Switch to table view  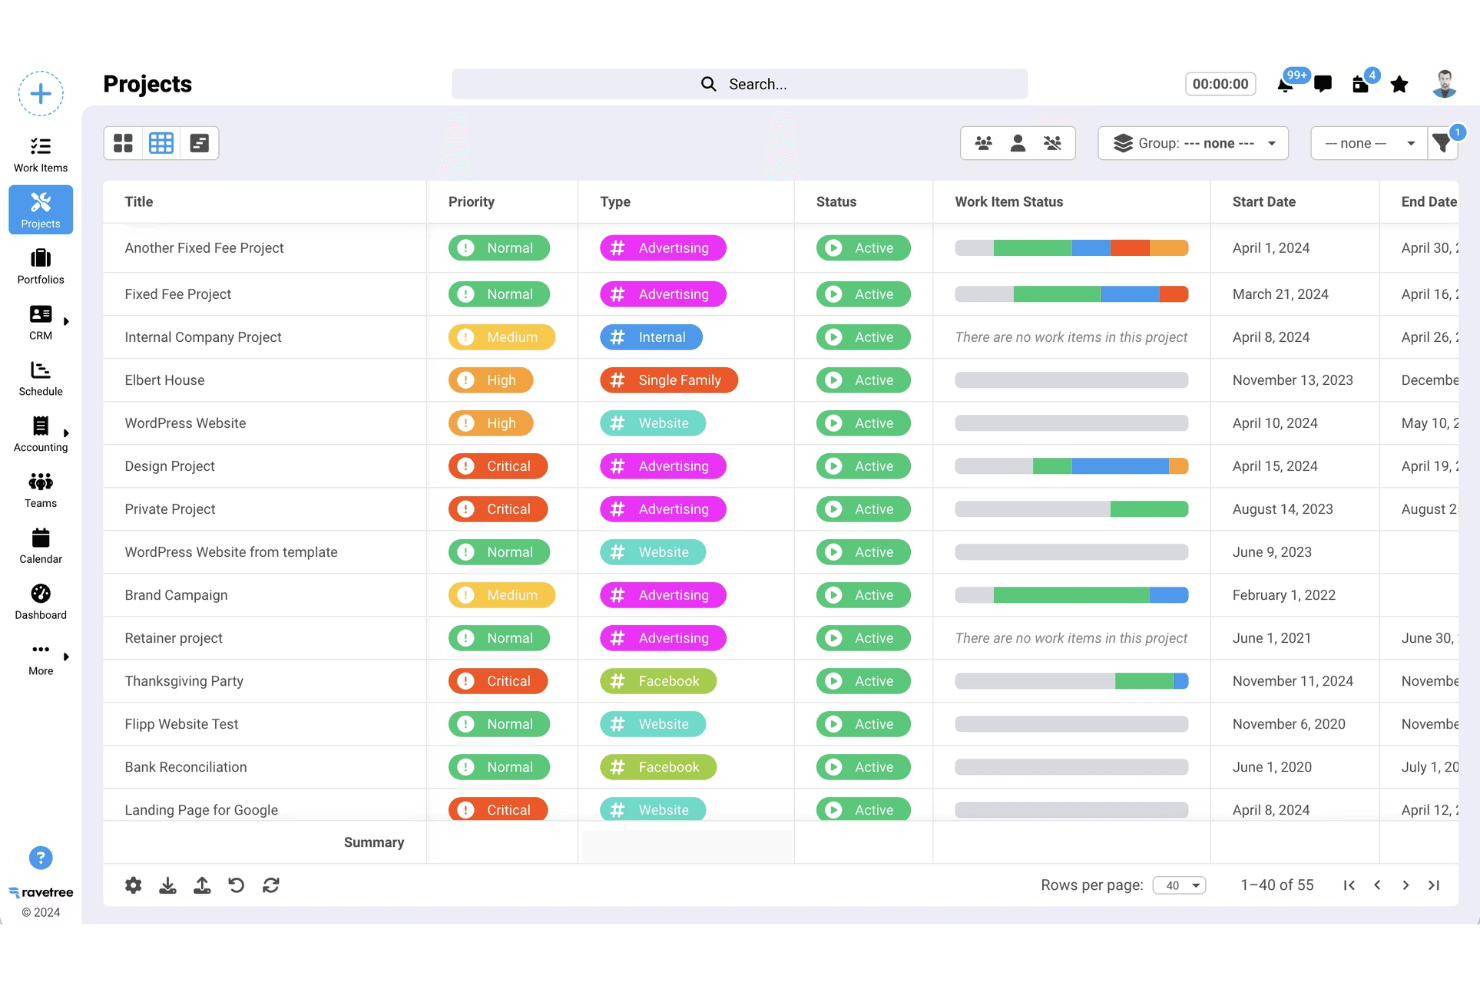(161, 143)
